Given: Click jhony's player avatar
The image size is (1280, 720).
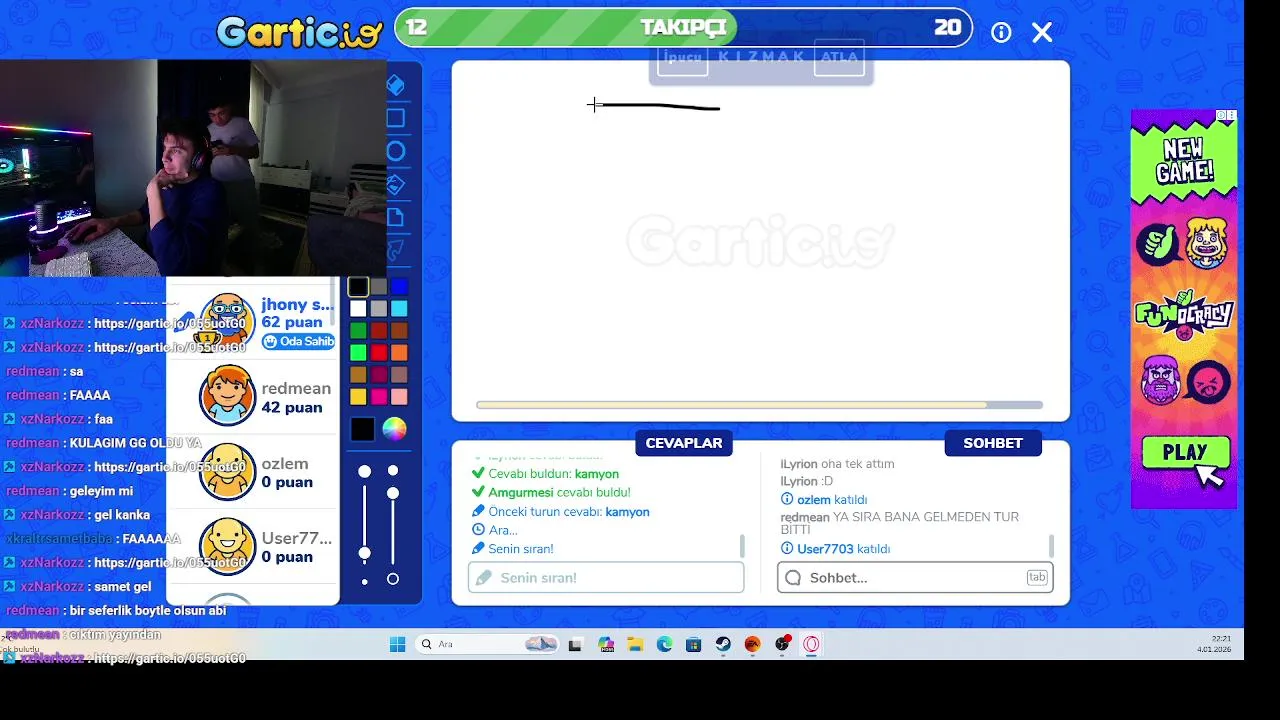Looking at the screenshot, I should pyautogui.click(x=227, y=322).
